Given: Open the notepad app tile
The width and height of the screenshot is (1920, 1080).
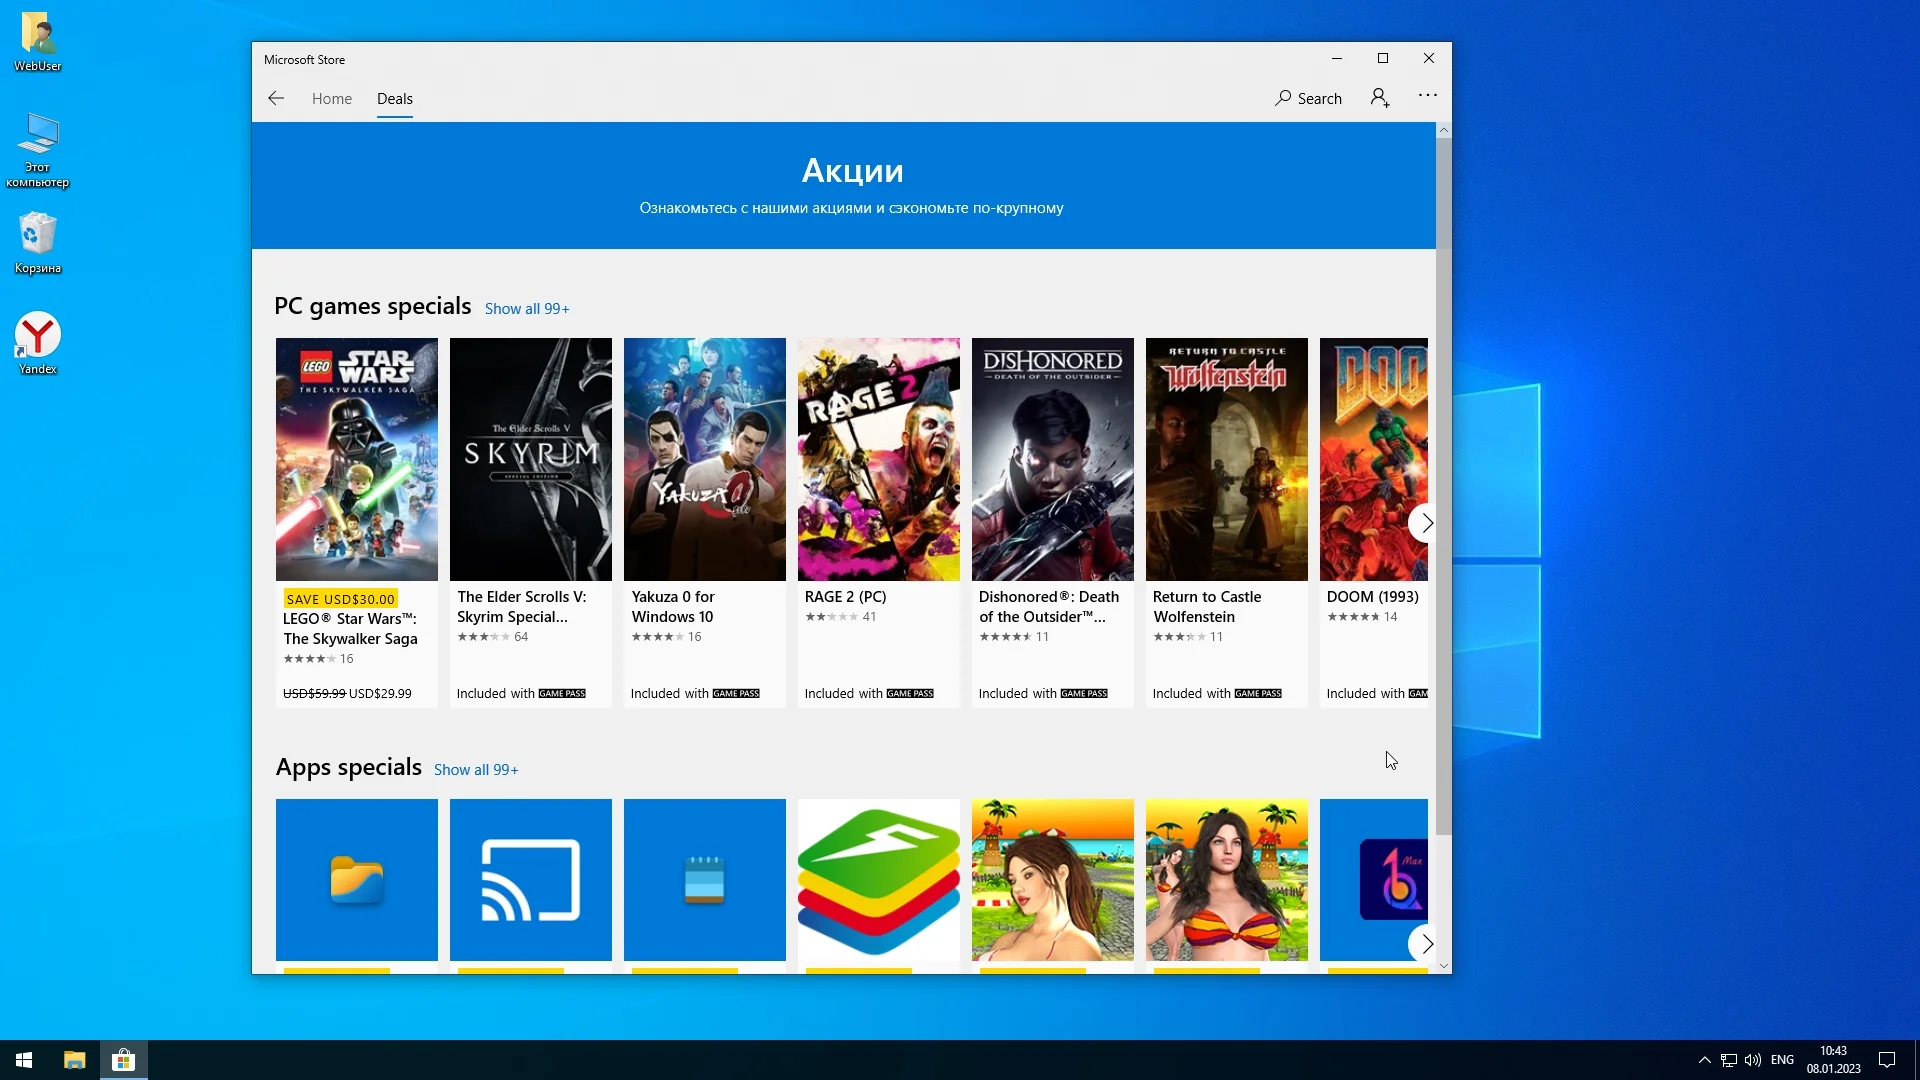Looking at the screenshot, I should (x=704, y=879).
